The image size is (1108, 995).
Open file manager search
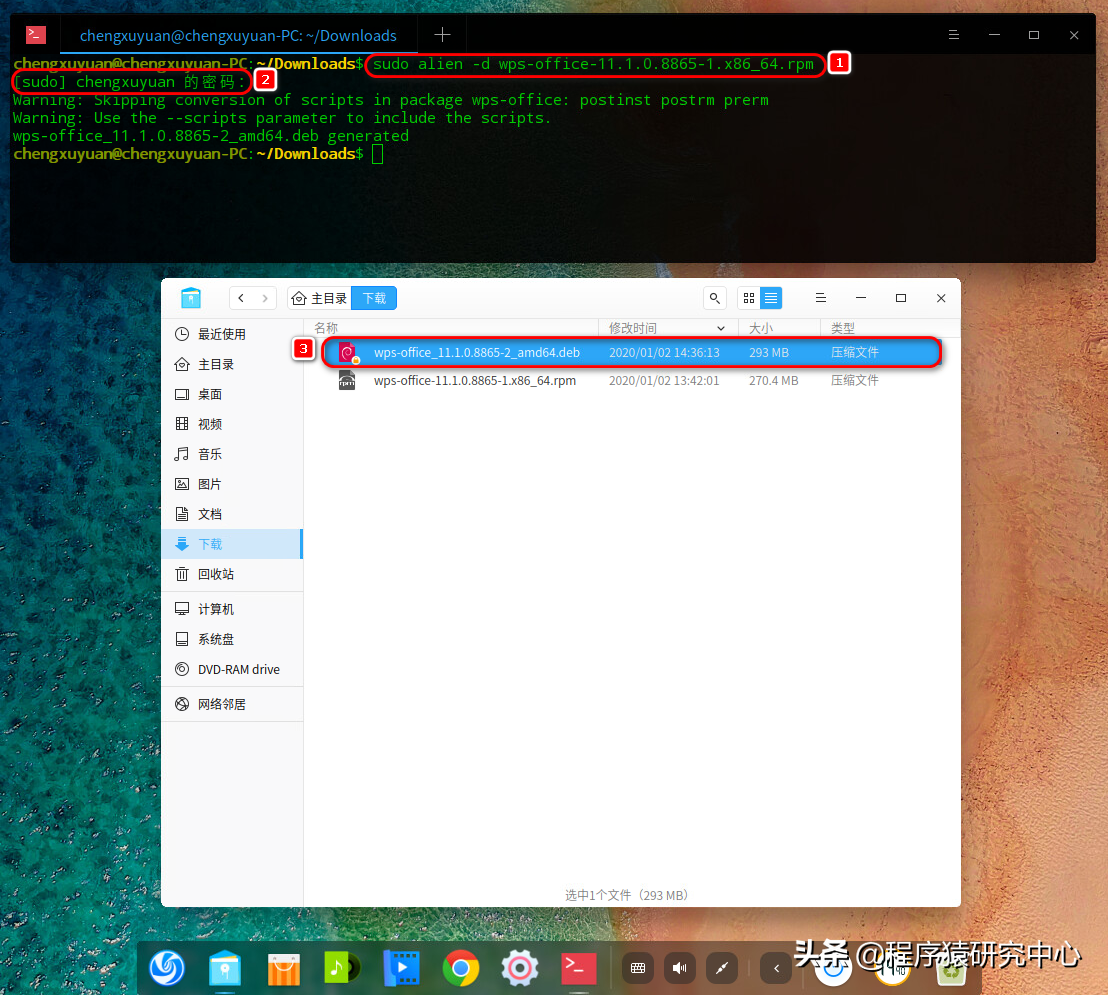tap(714, 298)
